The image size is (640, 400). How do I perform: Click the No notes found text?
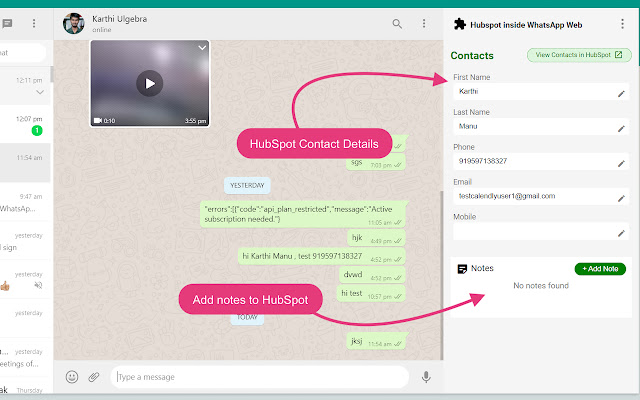point(541,286)
